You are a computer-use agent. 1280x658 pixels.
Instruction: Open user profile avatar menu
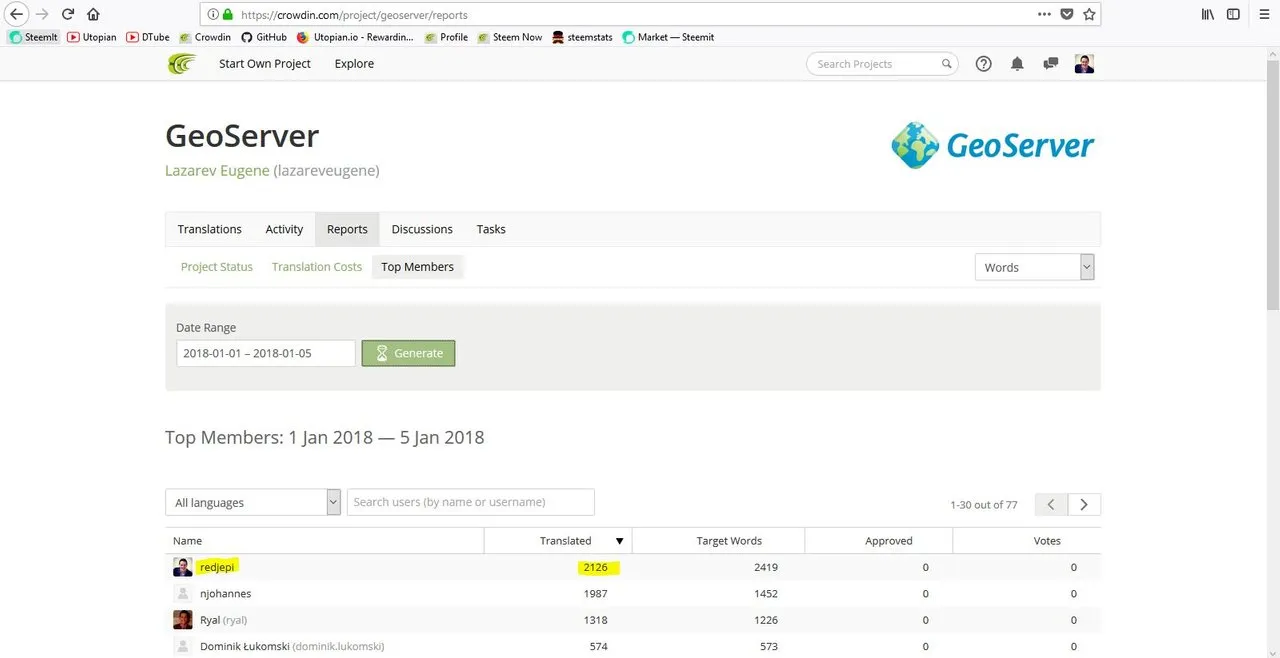click(x=1085, y=64)
